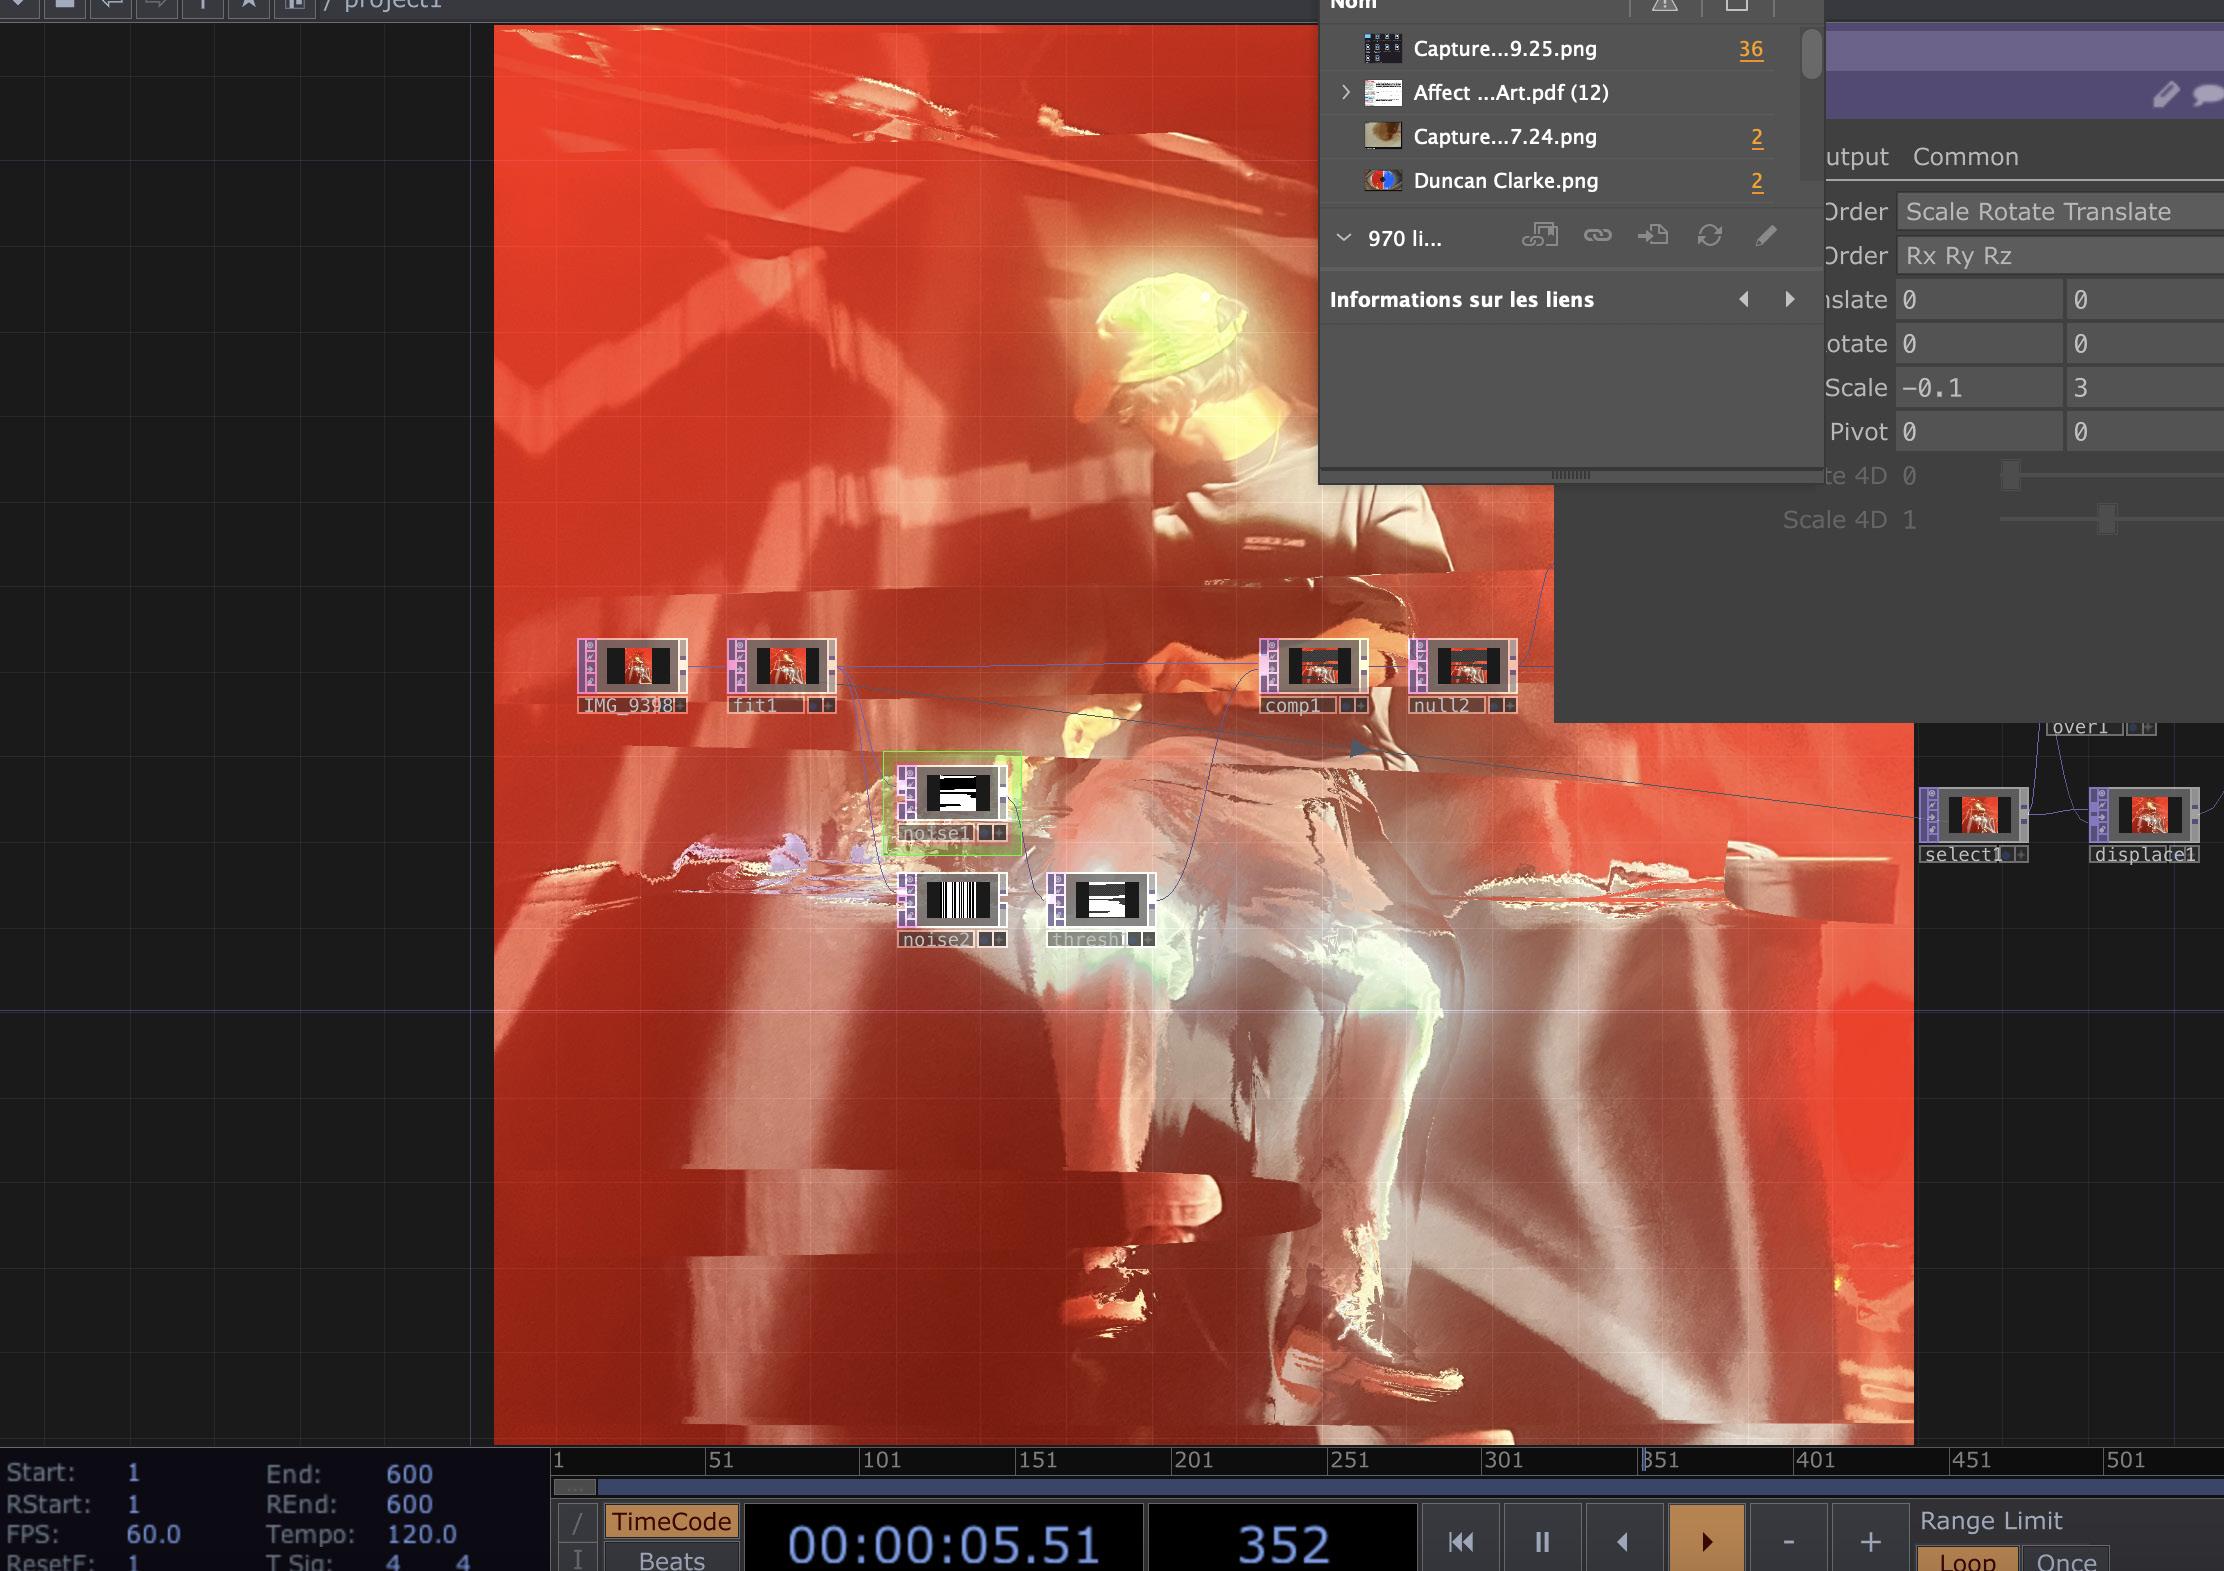Screen dimensions: 2224x1571
Task: Click the purple pencil icon in parameter header
Action: (2165, 95)
